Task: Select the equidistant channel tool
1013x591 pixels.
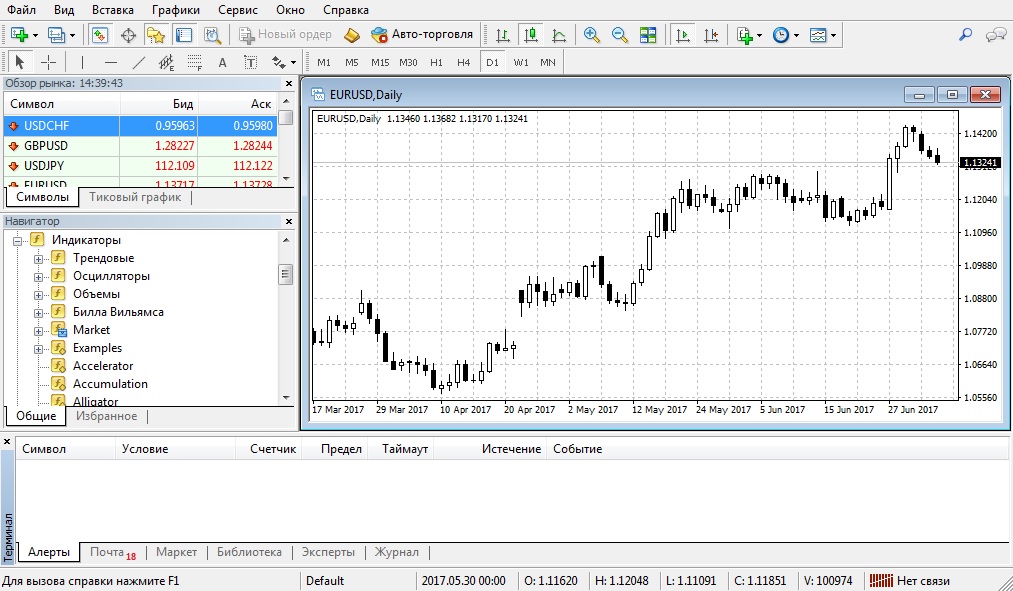Action: [x=167, y=63]
